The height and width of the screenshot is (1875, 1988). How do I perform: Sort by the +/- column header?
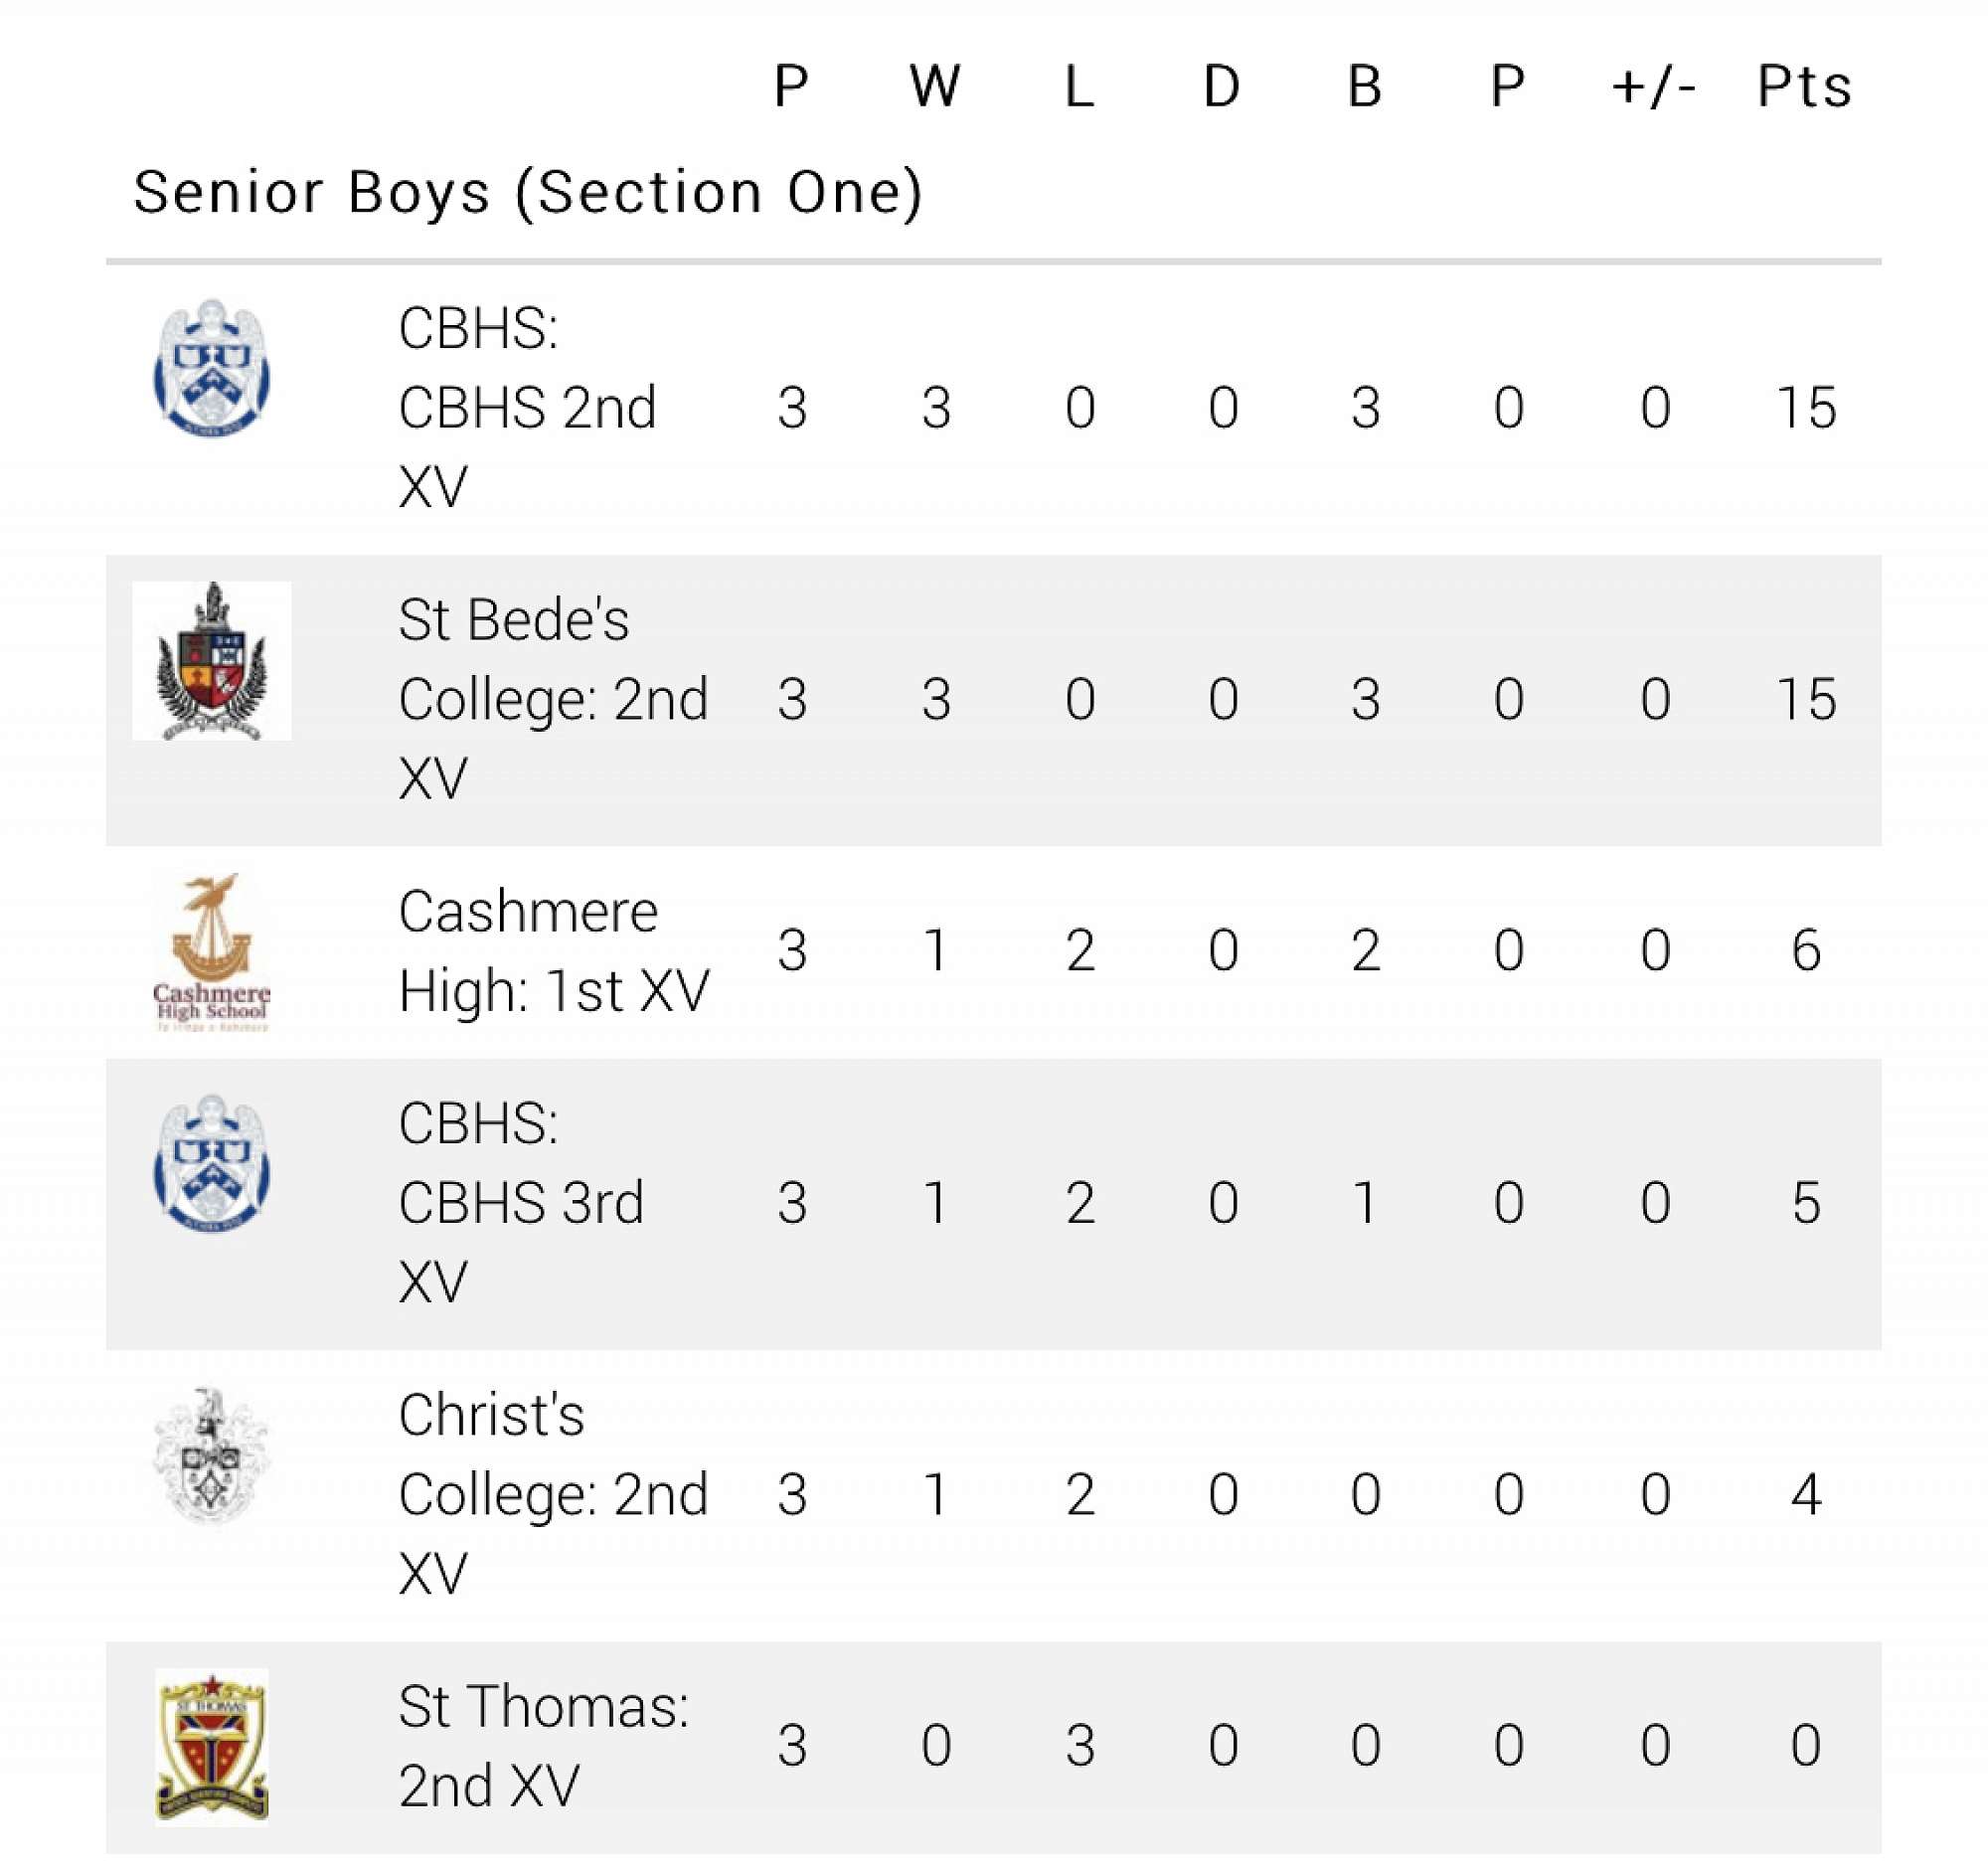pos(1654,86)
